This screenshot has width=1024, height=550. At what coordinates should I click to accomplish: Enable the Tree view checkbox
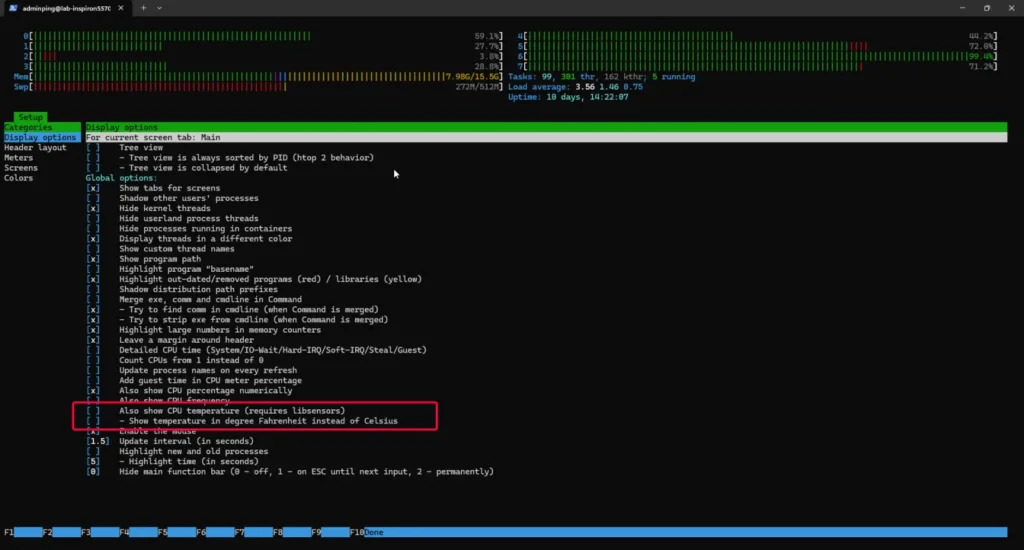pos(93,148)
